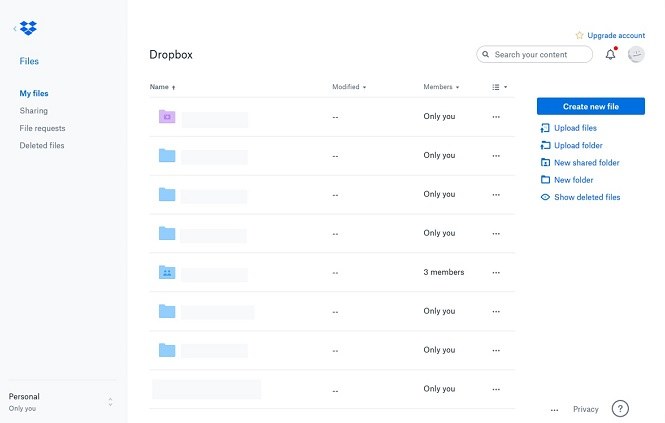This screenshot has height=423, width=665.
Task: Click the Upload files icon
Action: [x=545, y=128]
